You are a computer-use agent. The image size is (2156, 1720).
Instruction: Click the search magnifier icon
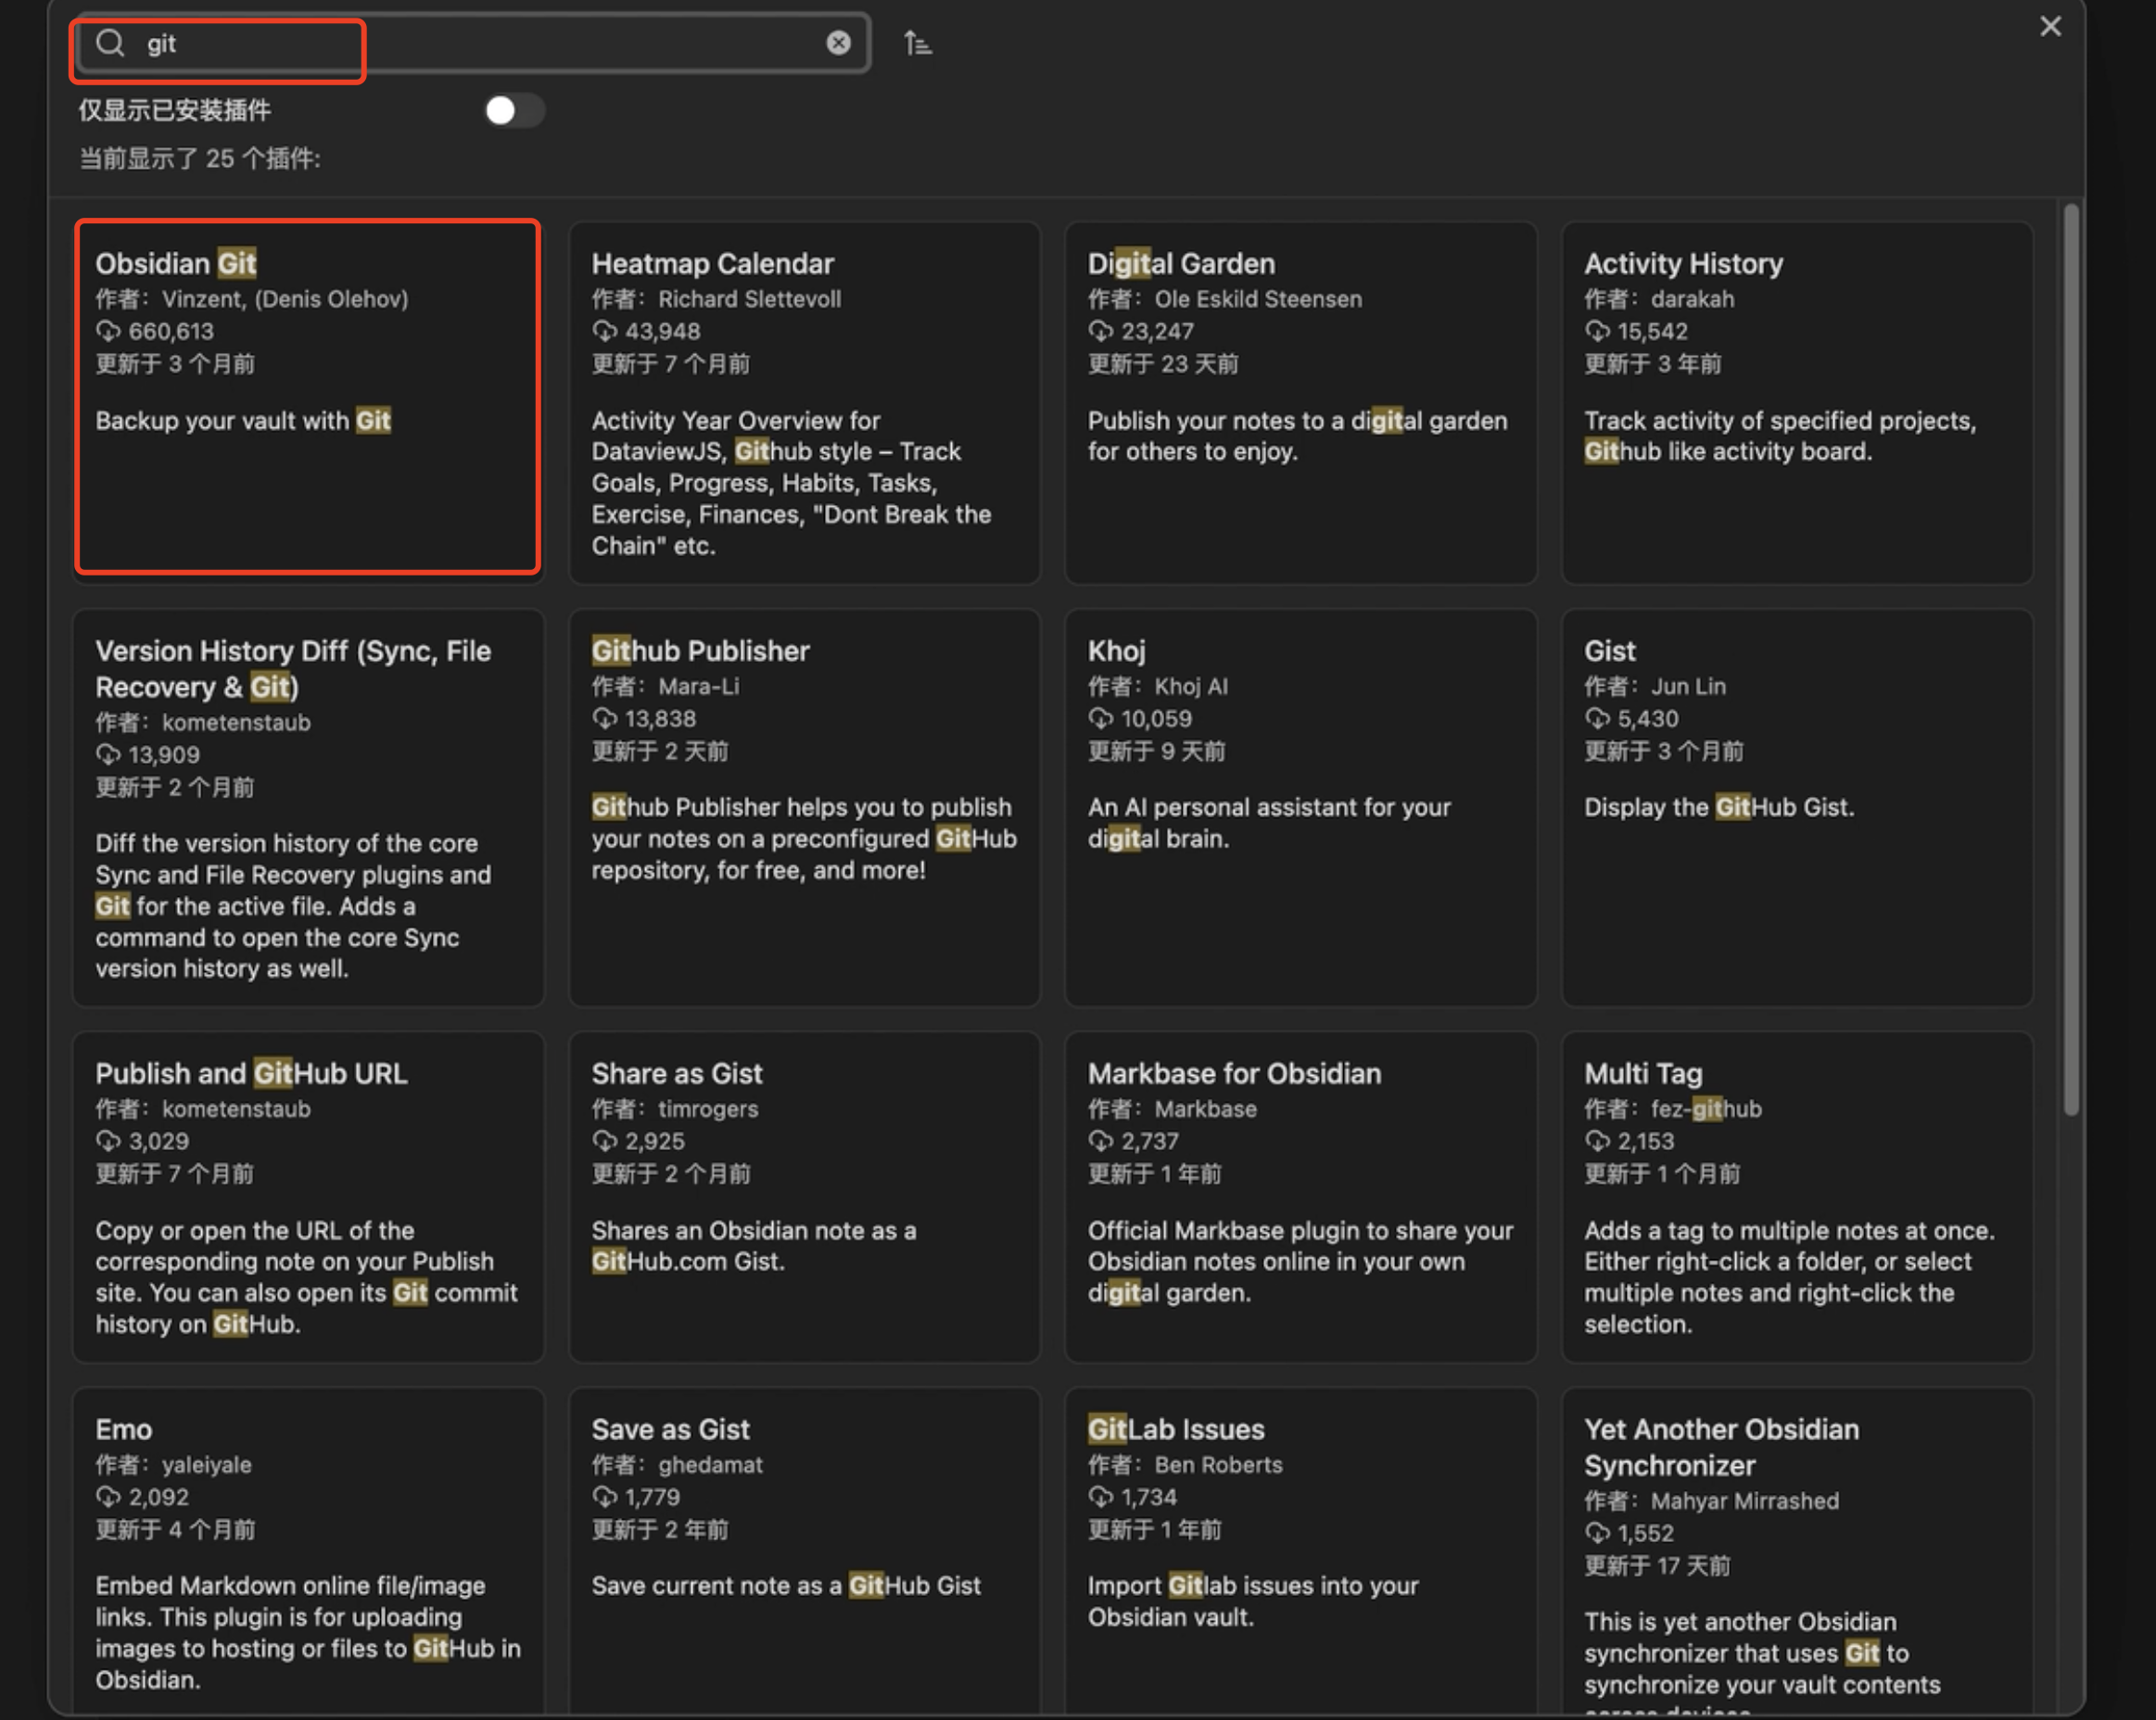point(110,43)
